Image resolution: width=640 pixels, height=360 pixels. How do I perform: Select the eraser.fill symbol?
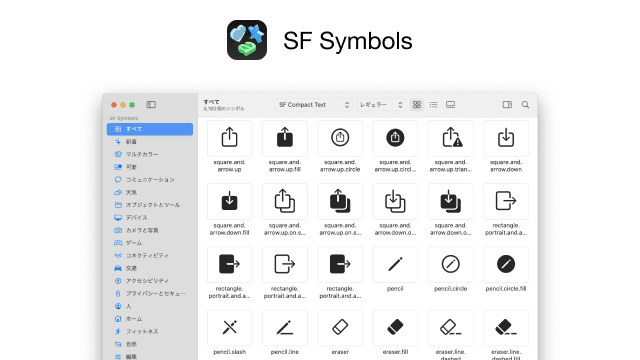pyautogui.click(x=395, y=328)
